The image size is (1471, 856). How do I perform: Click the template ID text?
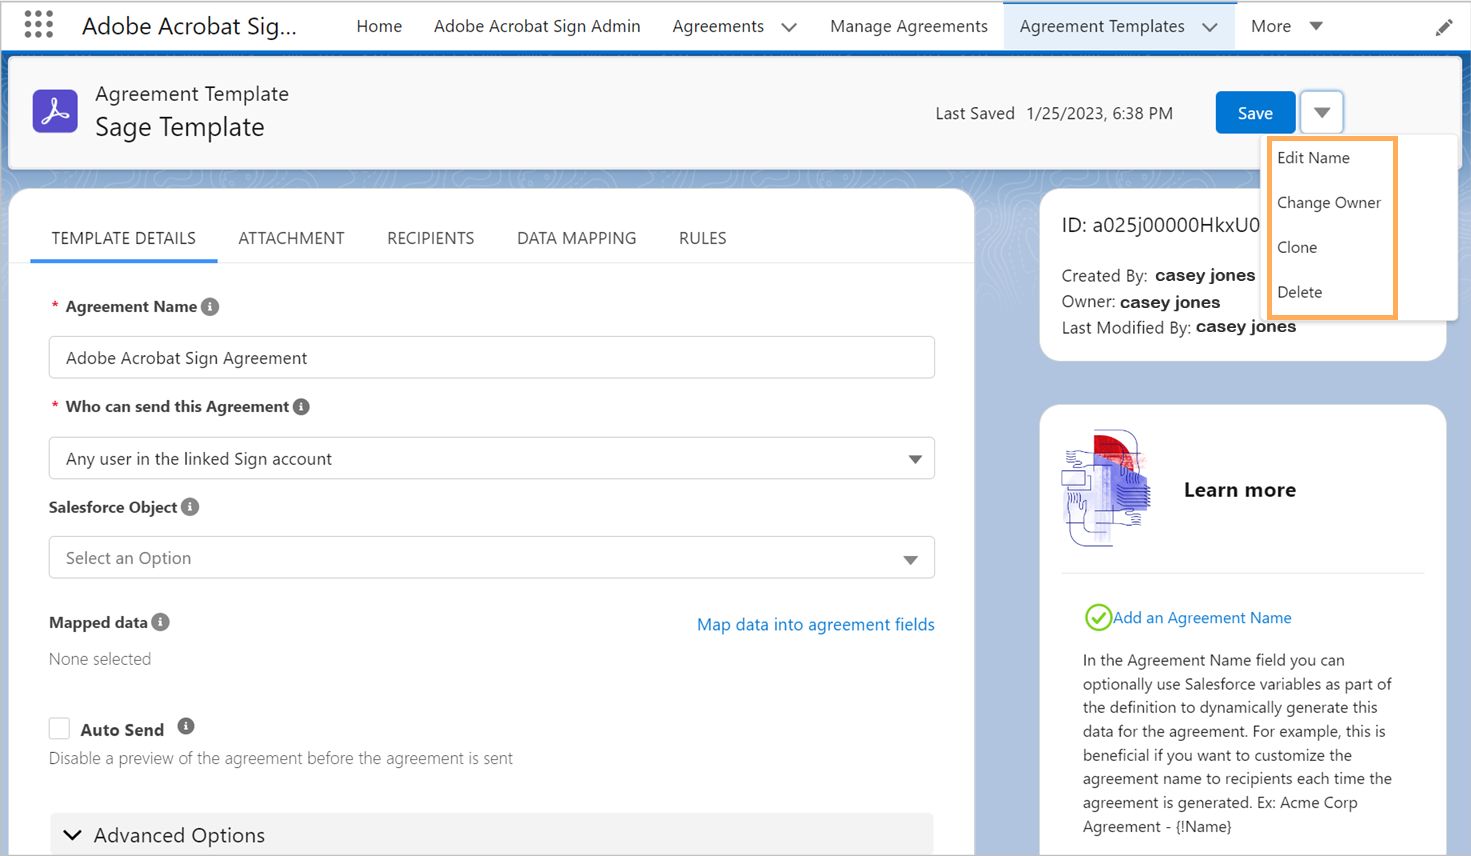tap(1161, 225)
